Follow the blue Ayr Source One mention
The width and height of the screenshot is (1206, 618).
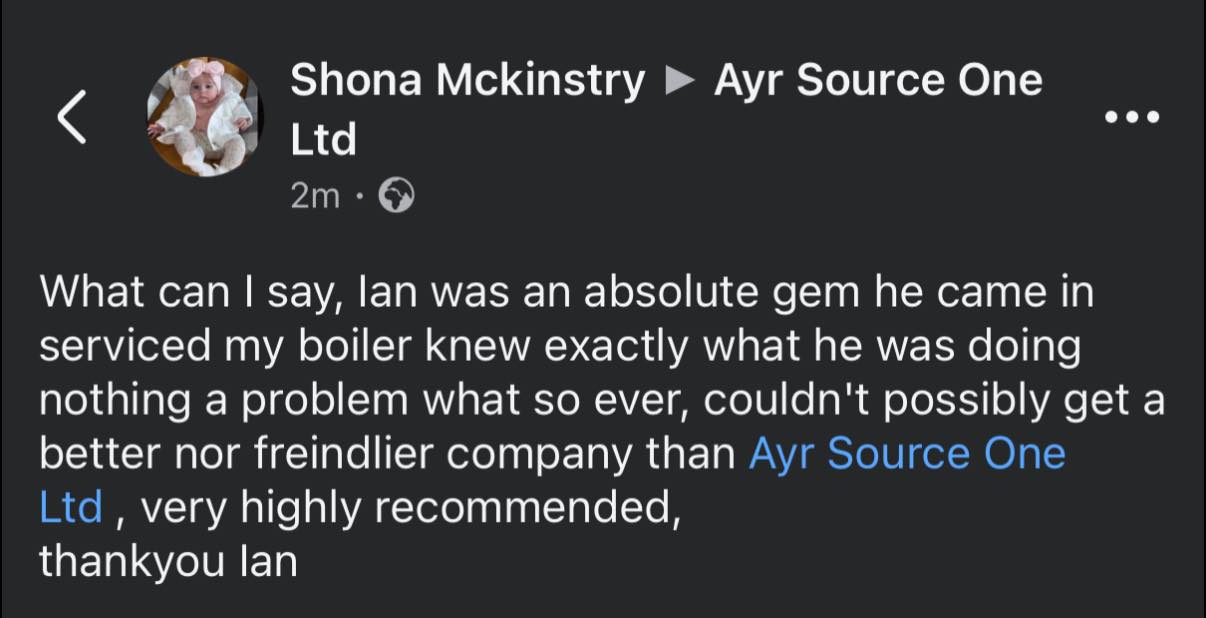point(906,454)
